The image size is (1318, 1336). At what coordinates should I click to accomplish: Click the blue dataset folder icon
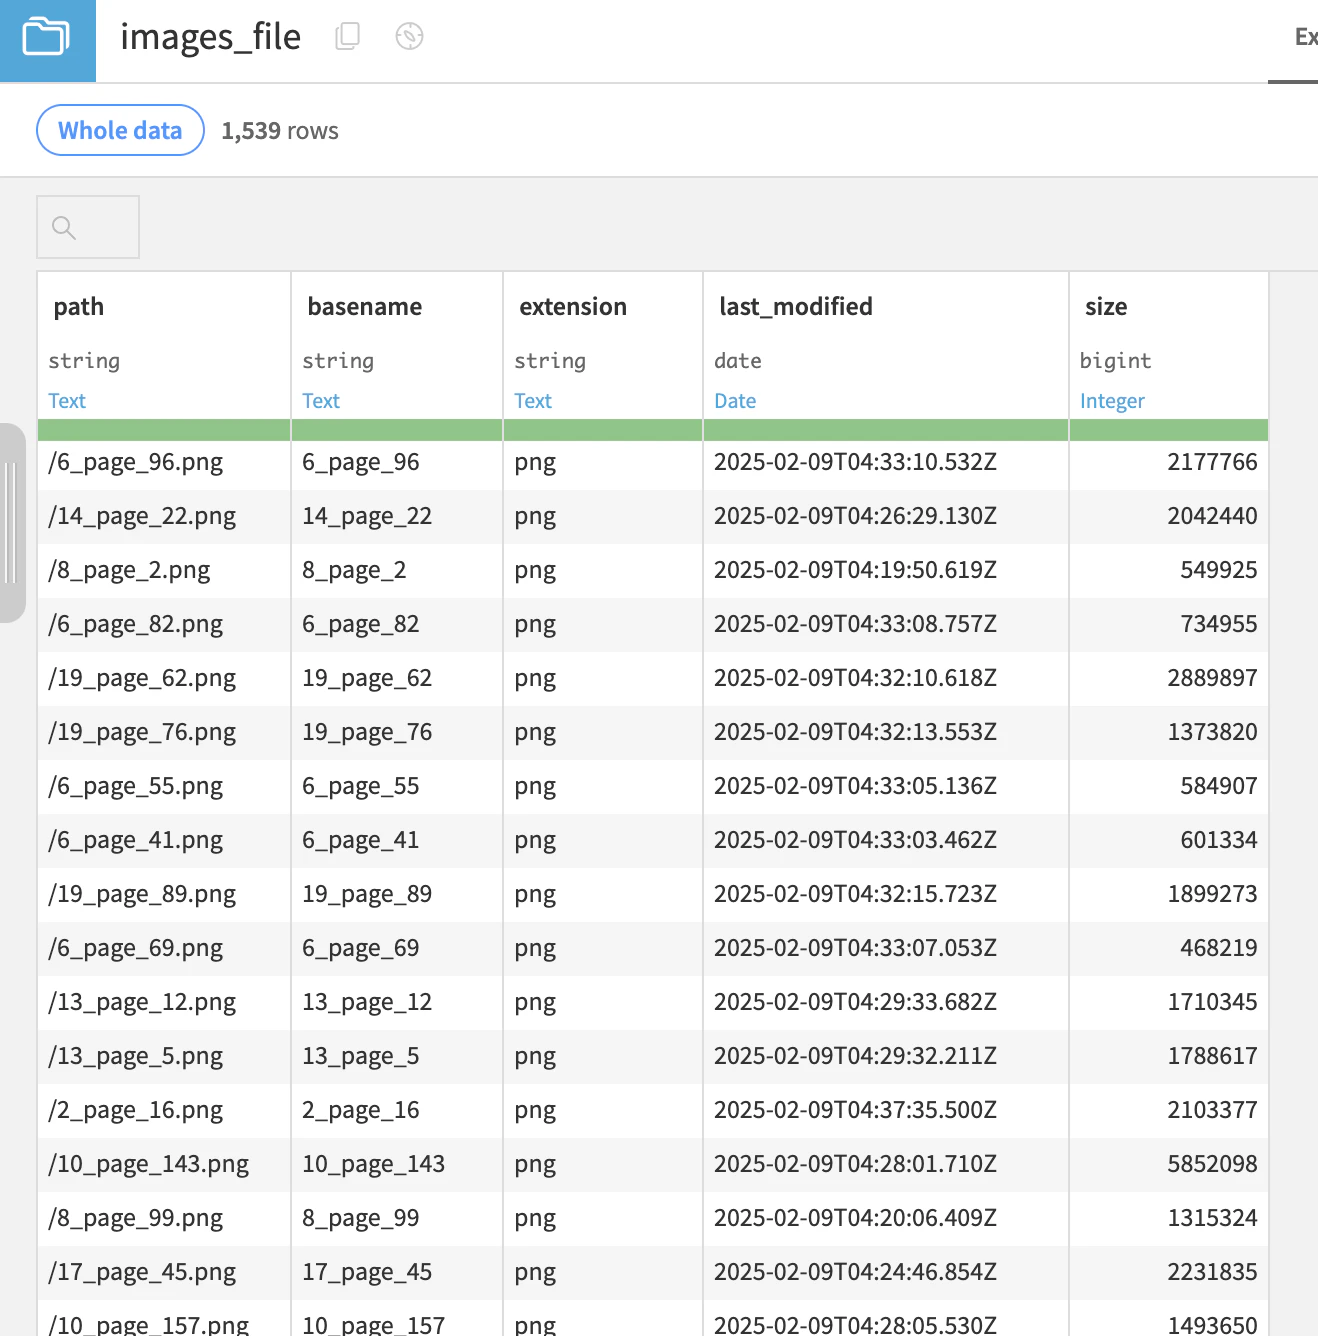coord(47,40)
